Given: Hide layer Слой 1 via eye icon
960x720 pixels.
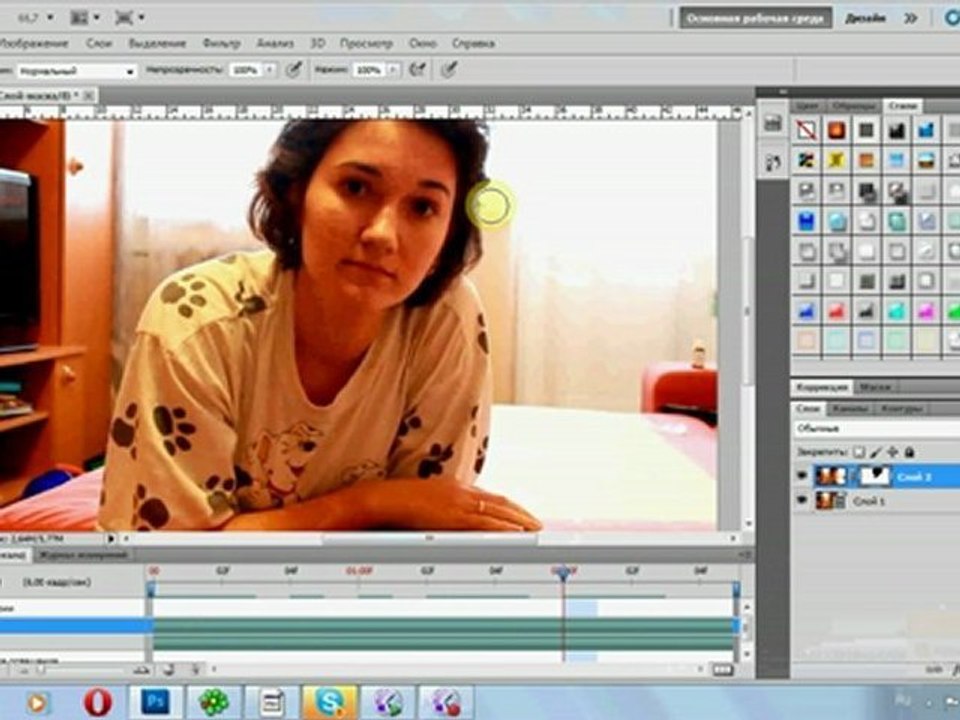Looking at the screenshot, I should [802, 501].
